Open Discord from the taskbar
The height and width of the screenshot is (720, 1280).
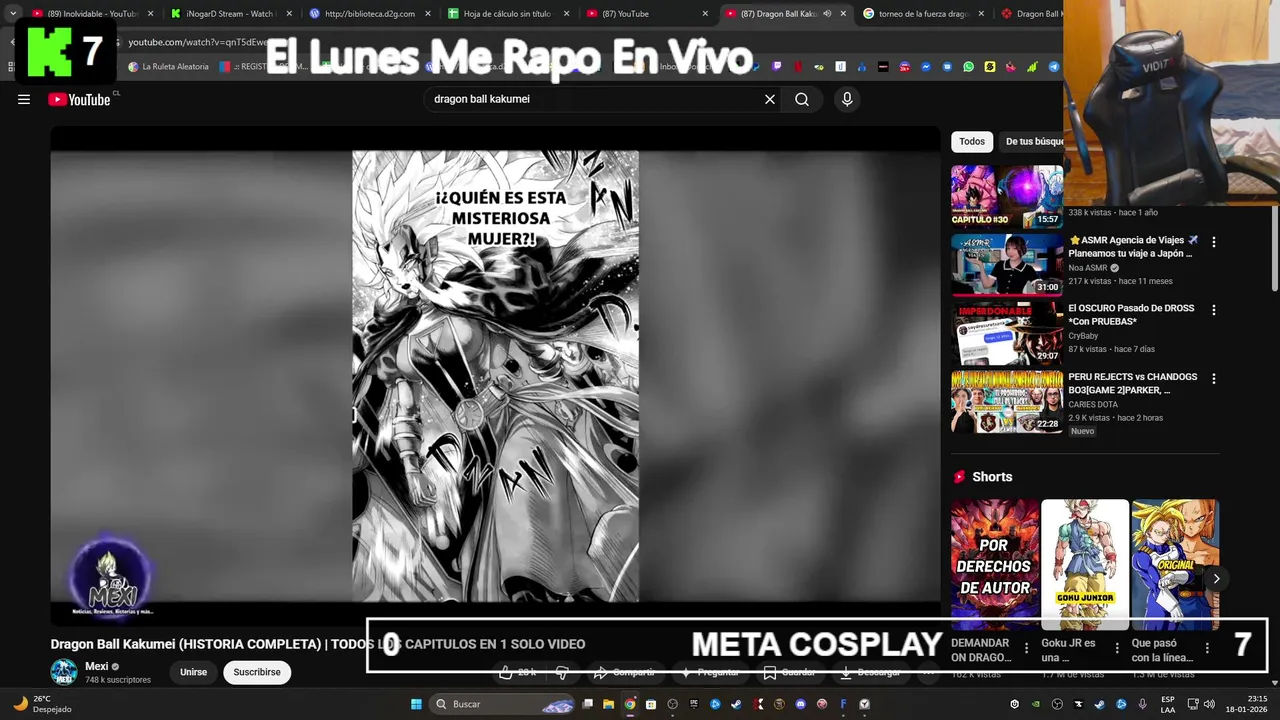800,704
